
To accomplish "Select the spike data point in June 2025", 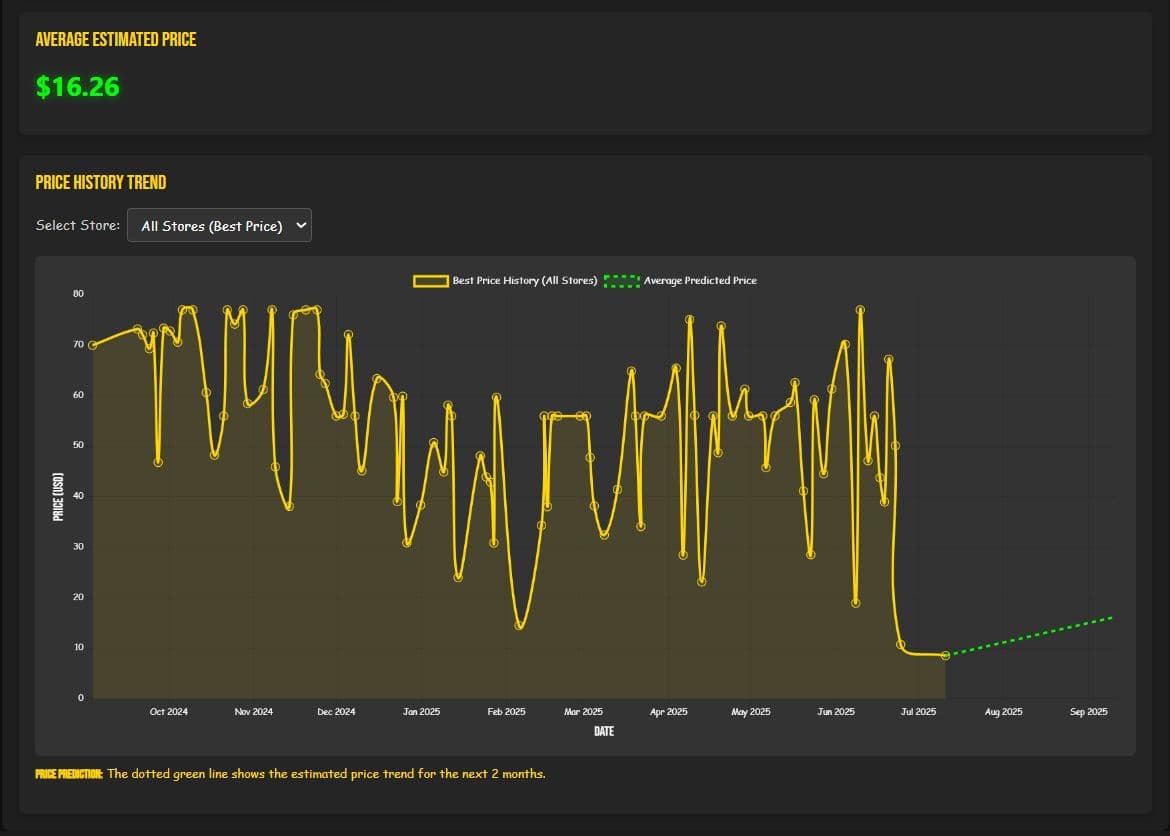I will tap(861, 310).
